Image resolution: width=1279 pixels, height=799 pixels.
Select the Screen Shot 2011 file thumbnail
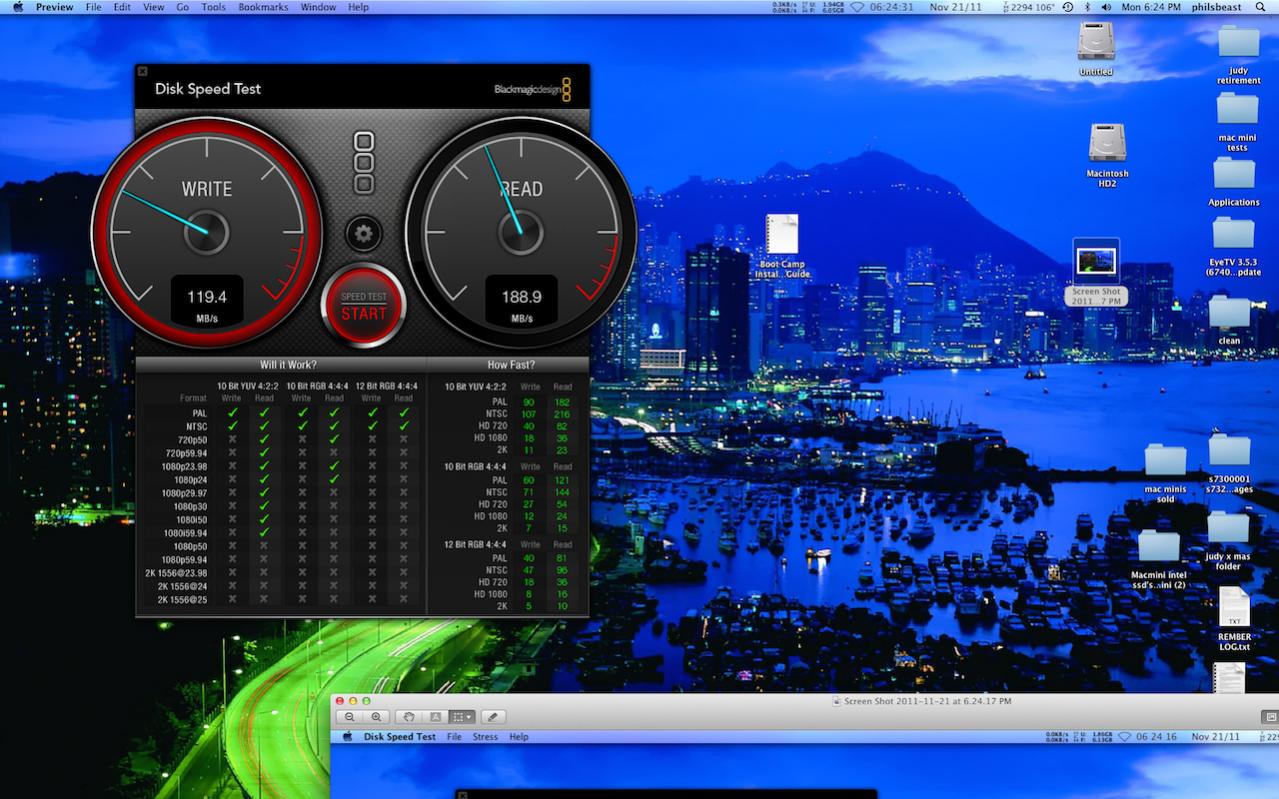pos(1096,272)
